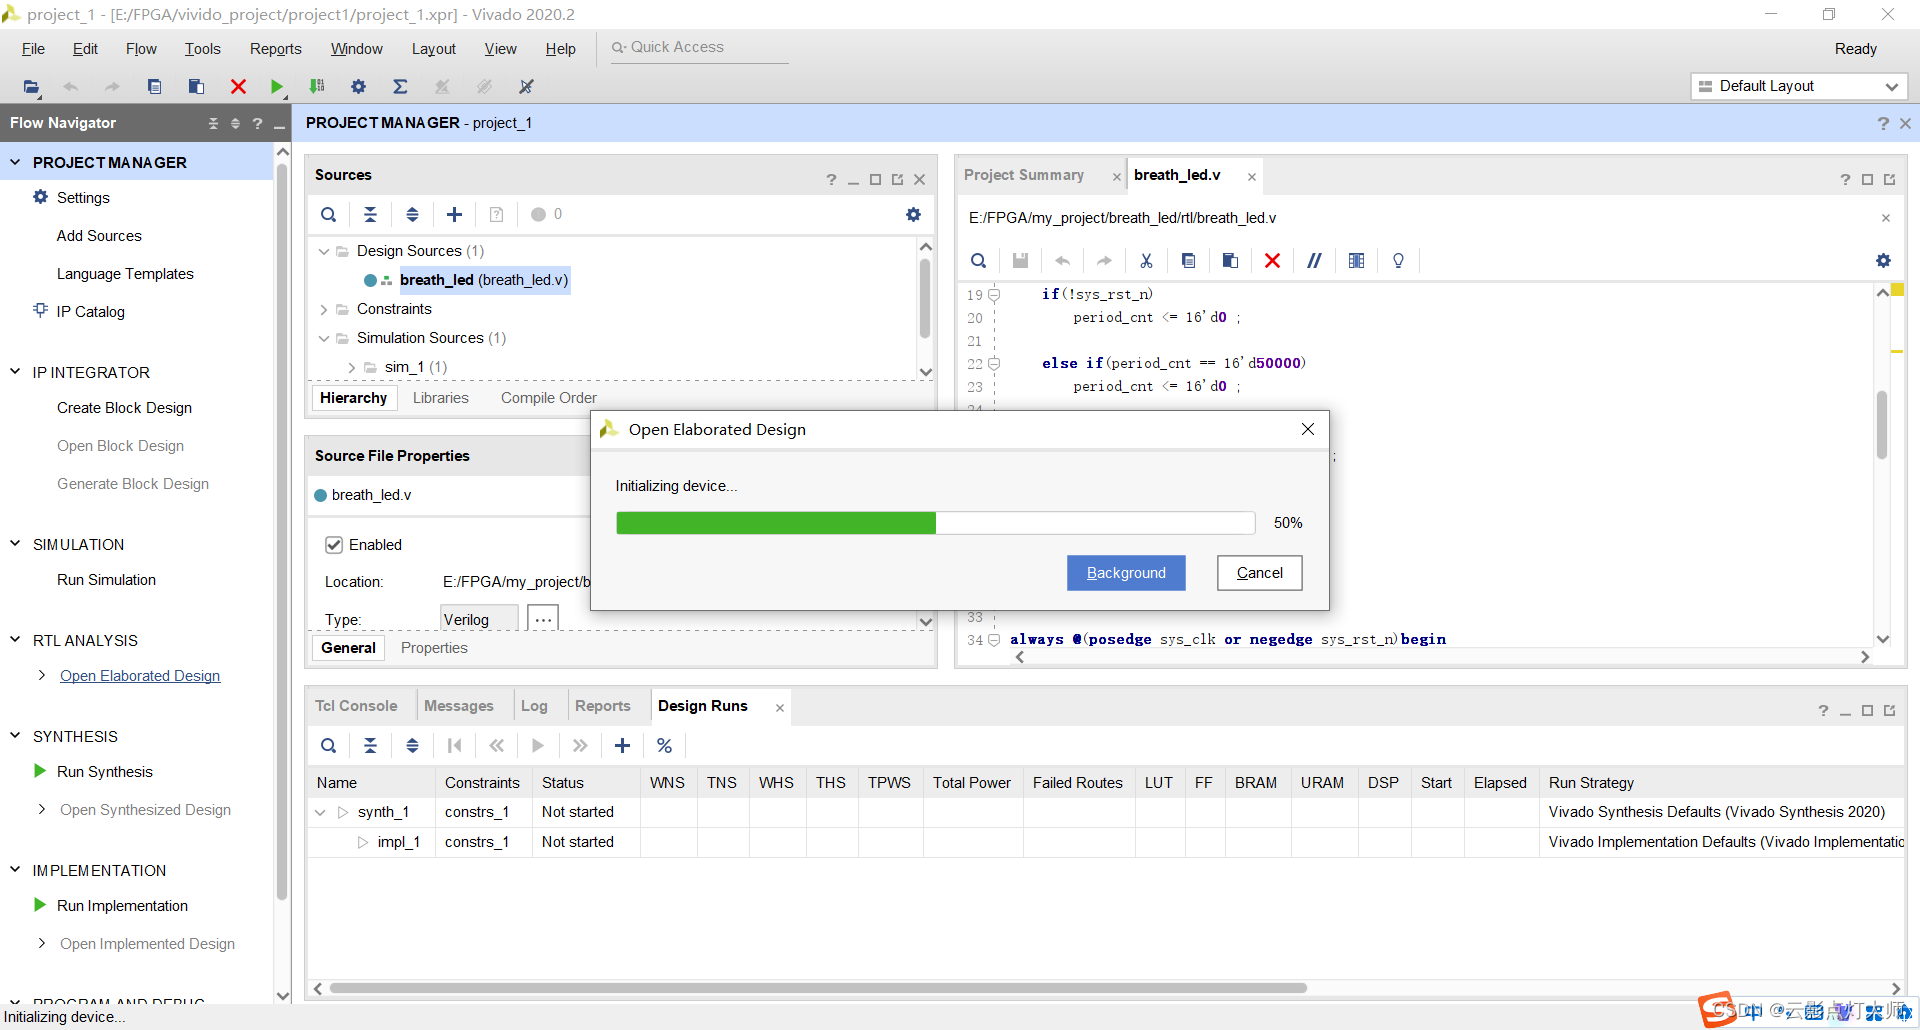This screenshot has width=1920, height=1030.
Task: Cancel the Open Elaborated Design dialog
Action: [1259, 573]
